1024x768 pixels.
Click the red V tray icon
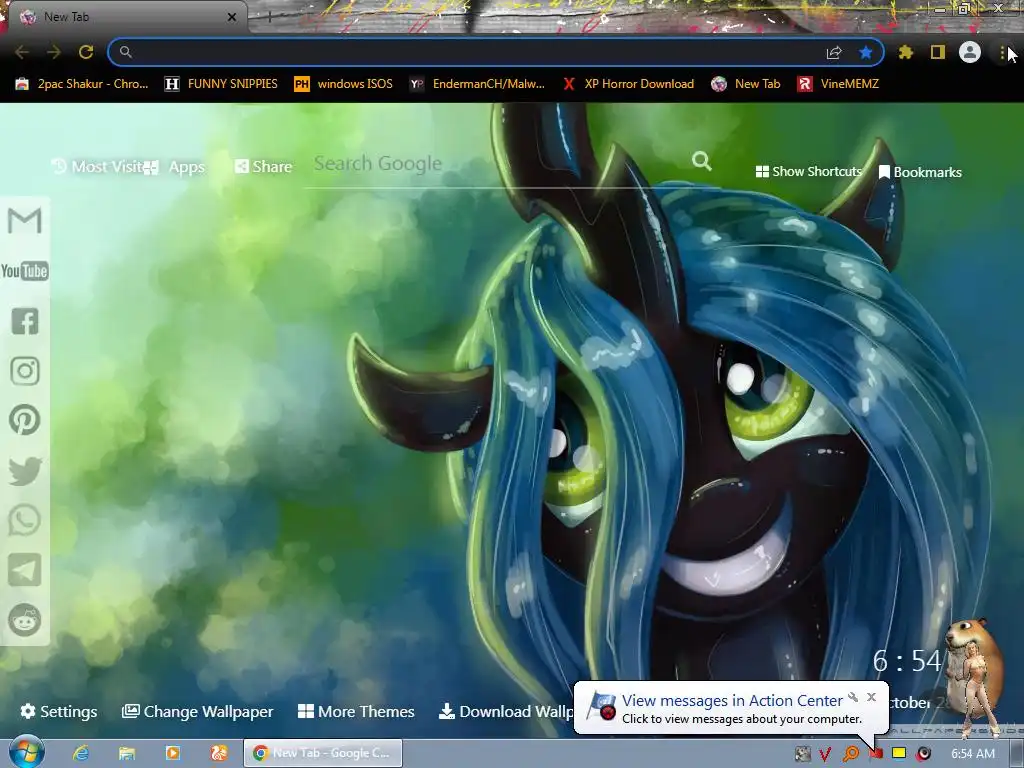coord(825,754)
